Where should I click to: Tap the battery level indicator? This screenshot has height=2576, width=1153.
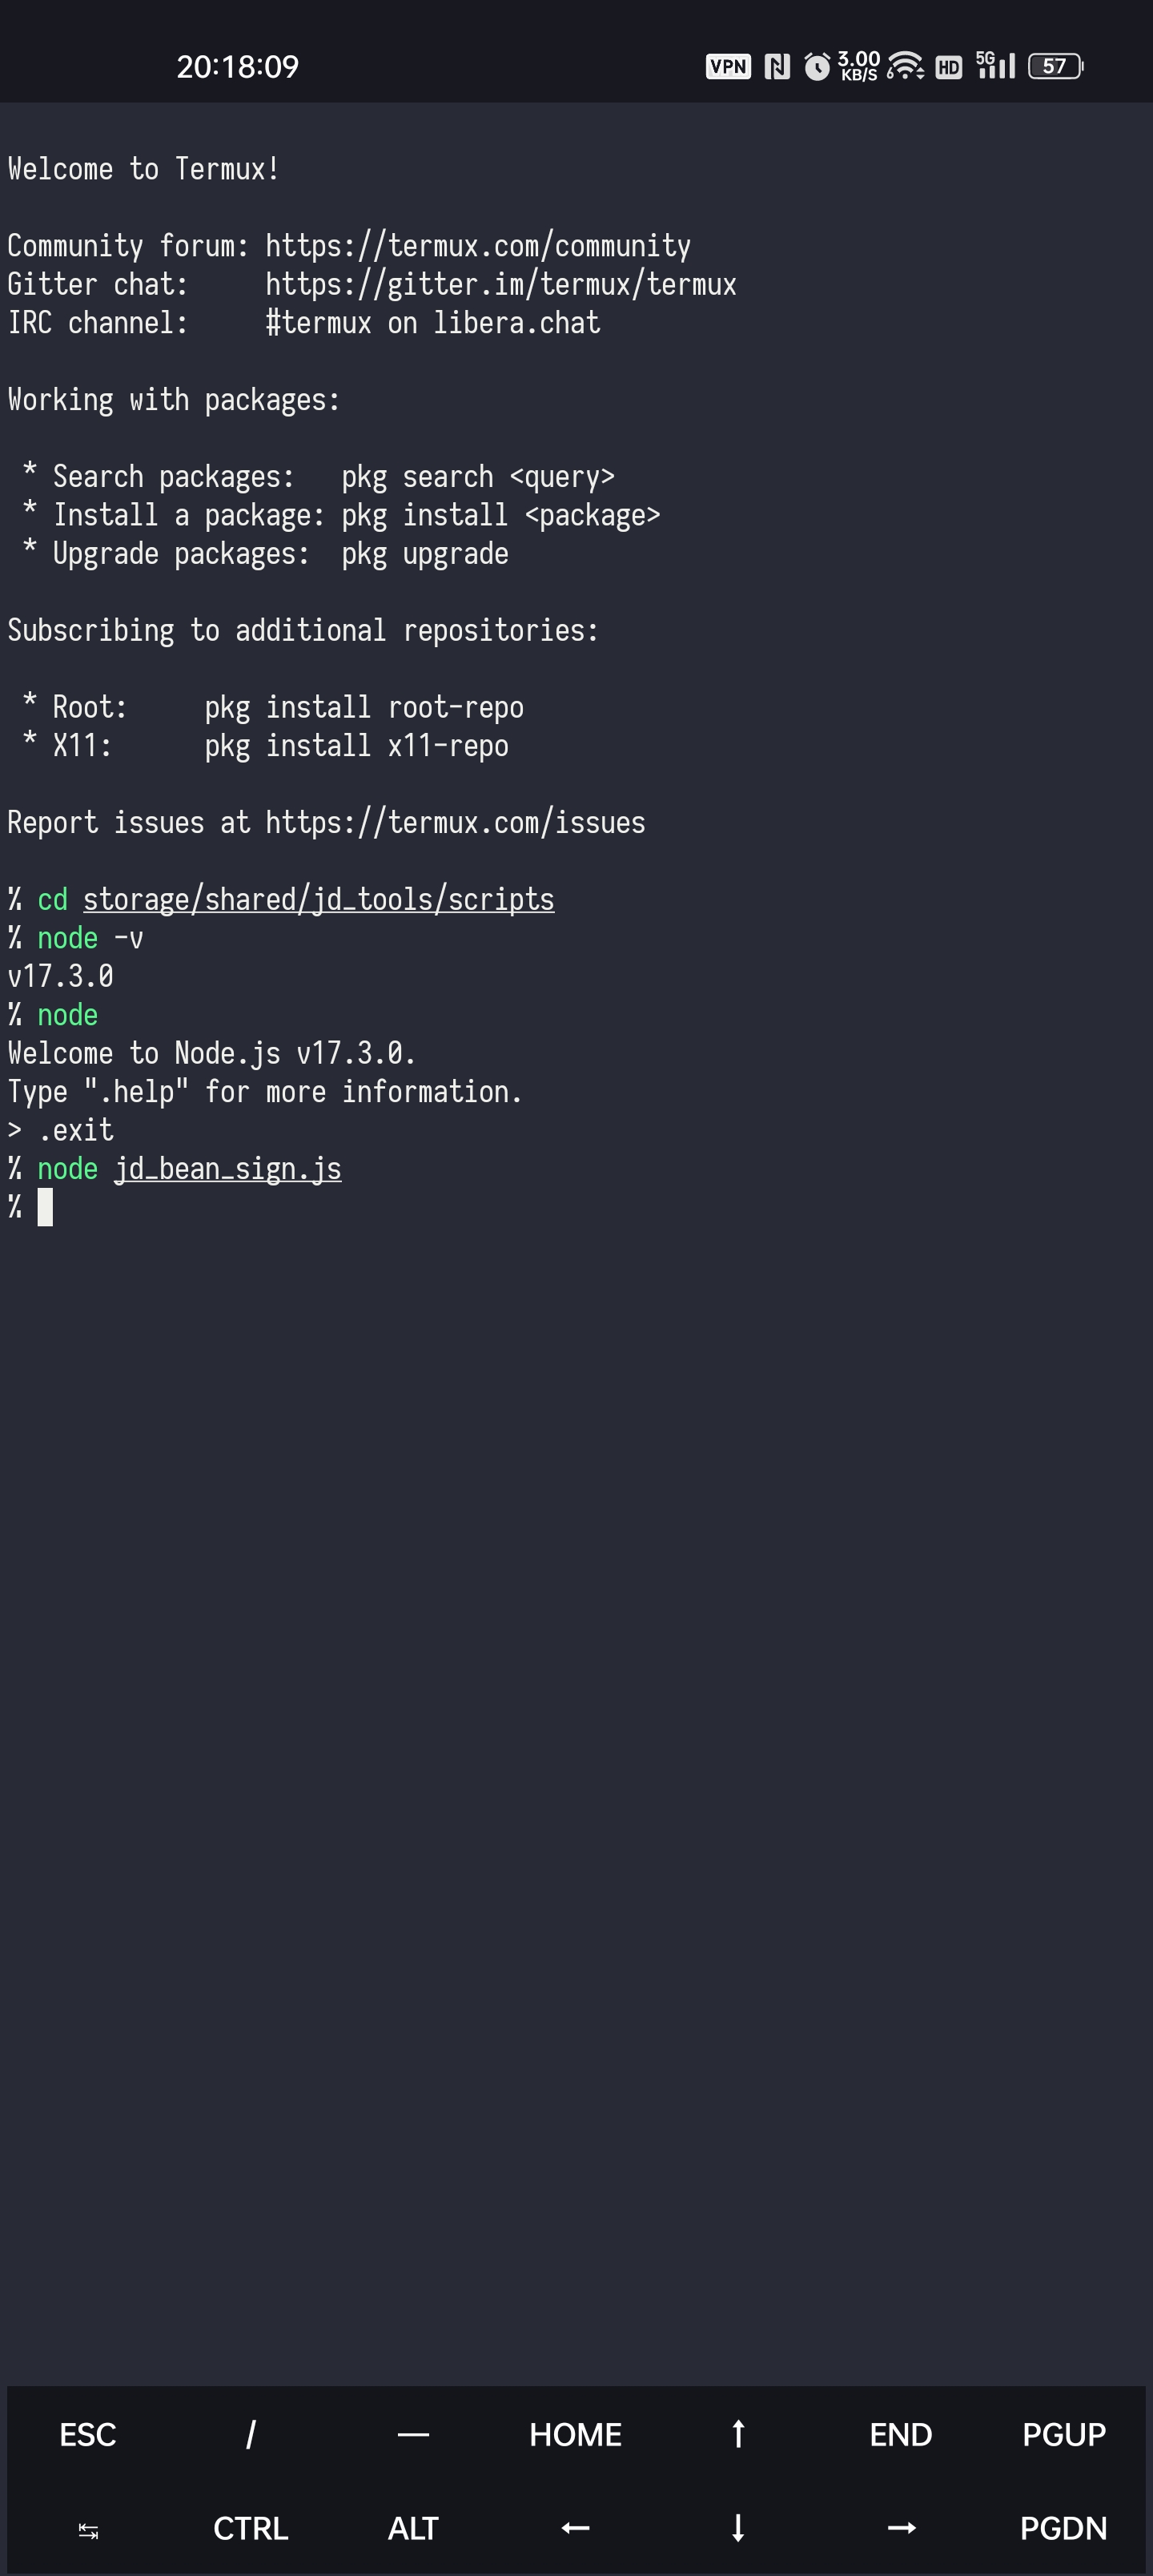[x=1055, y=66]
